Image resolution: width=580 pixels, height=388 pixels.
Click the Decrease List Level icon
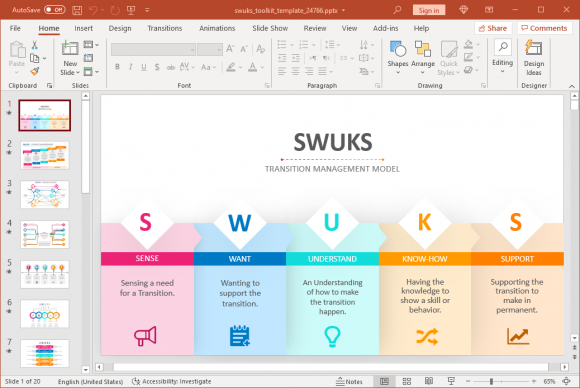click(282, 58)
